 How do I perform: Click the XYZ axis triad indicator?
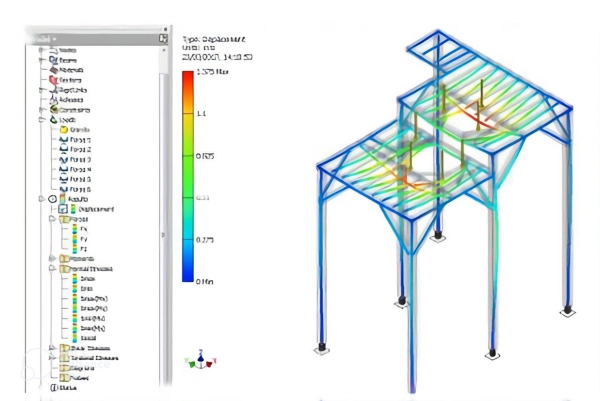pyautogui.click(x=201, y=359)
